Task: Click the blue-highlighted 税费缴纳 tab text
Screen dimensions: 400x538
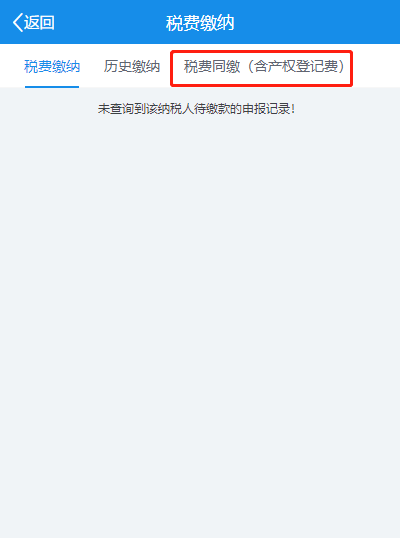Action: pyautogui.click(x=52, y=67)
